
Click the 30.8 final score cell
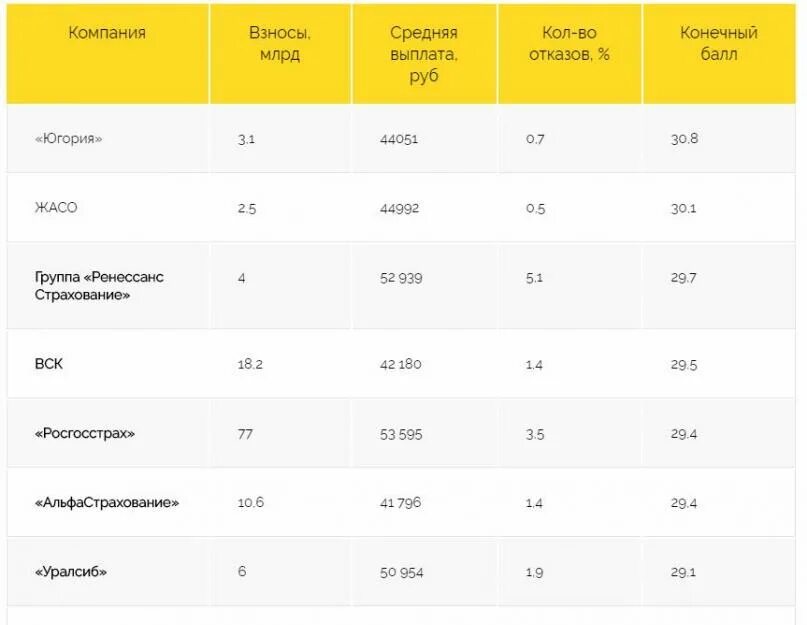[x=684, y=139]
